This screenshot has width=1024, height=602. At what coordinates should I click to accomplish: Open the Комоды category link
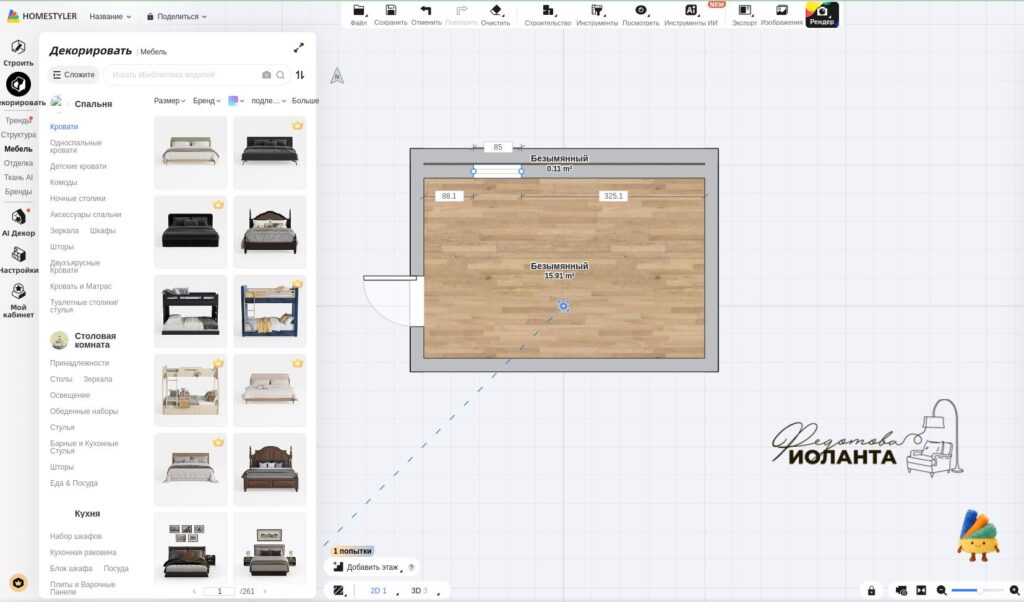63,182
